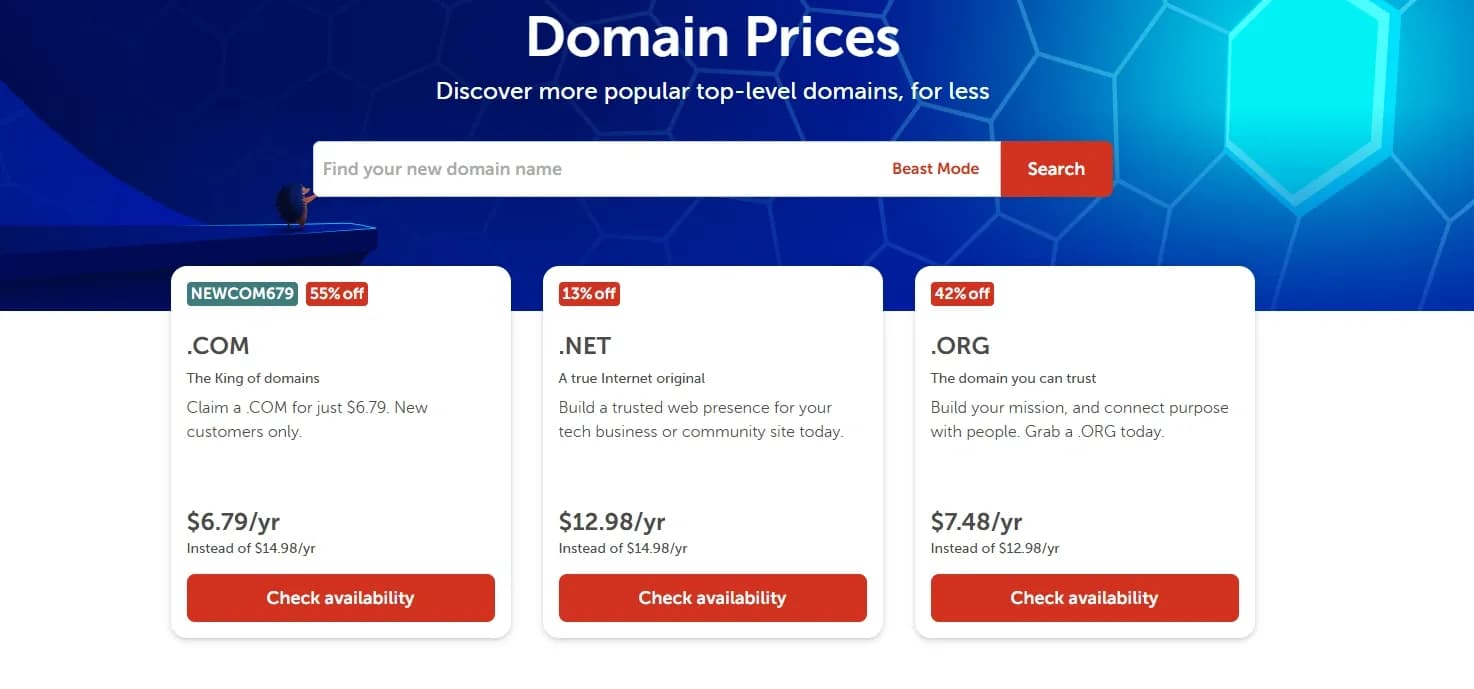Open the .NET domain heading
Screen dimensions: 1474x689
(x=584, y=346)
